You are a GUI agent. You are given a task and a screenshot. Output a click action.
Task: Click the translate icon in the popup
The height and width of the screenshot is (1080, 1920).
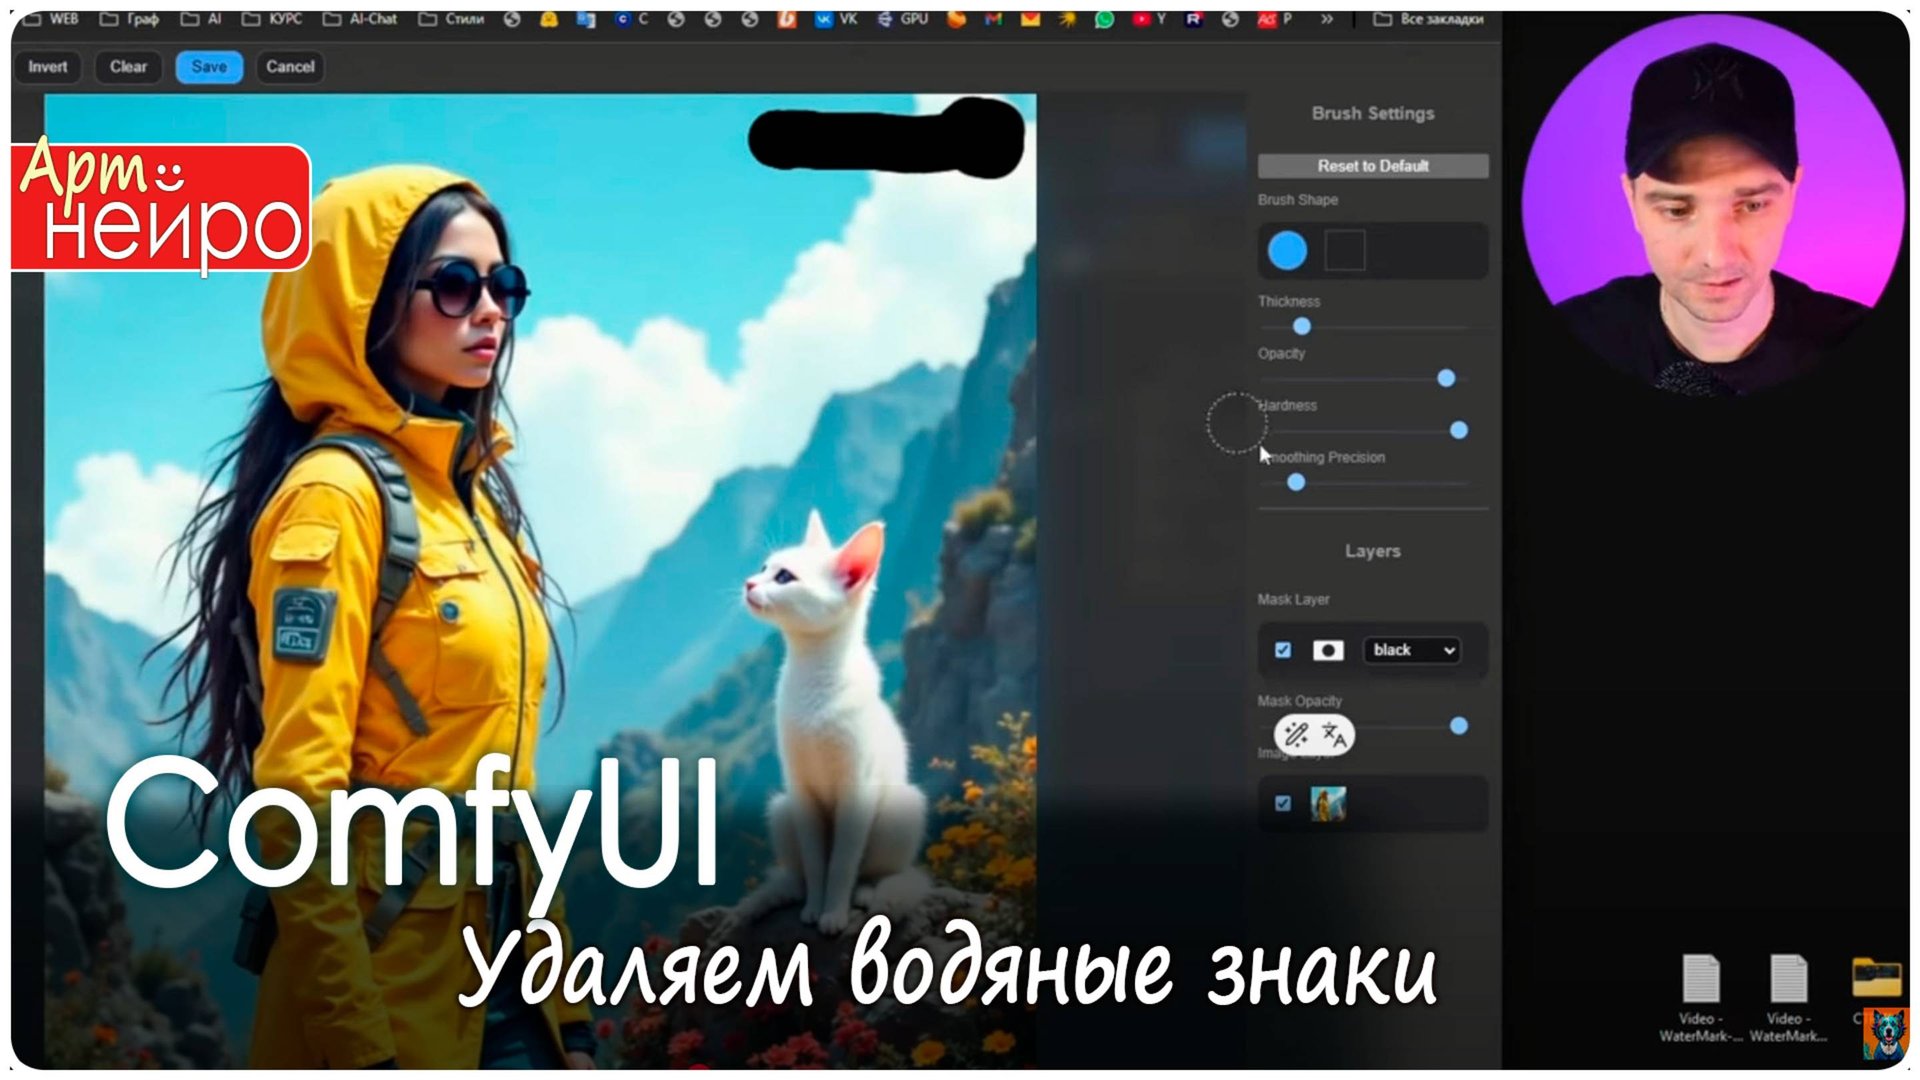1333,735
